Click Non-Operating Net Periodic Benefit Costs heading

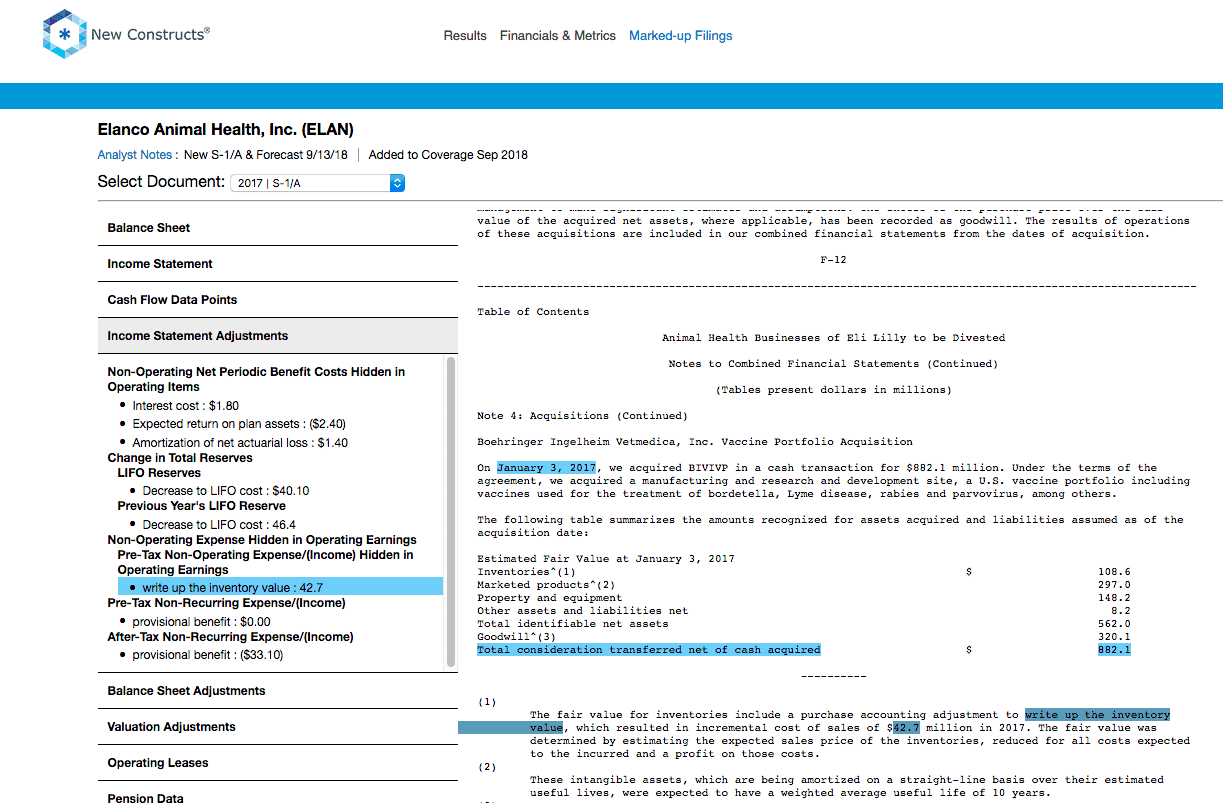pos(256,379)
